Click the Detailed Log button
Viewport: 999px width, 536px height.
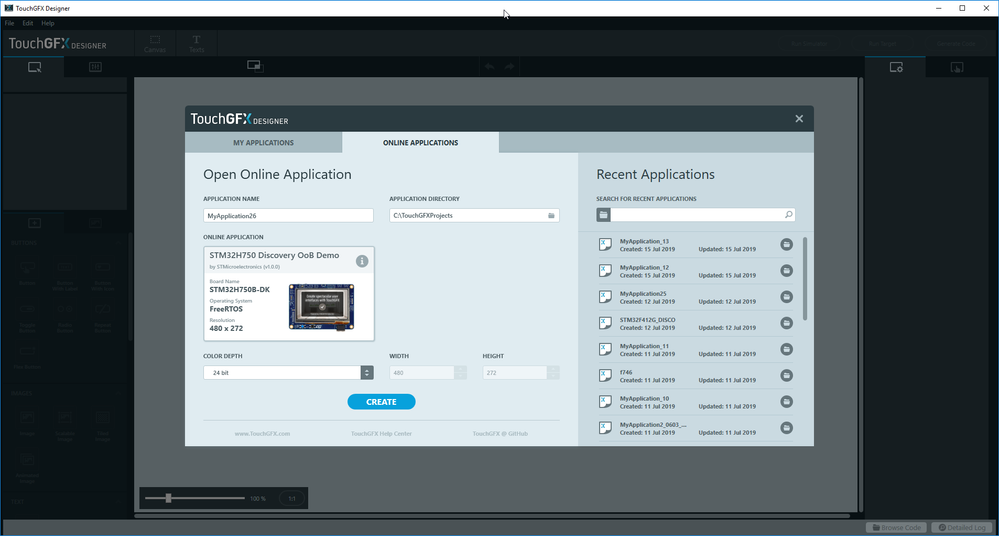[x=962, y=528]
